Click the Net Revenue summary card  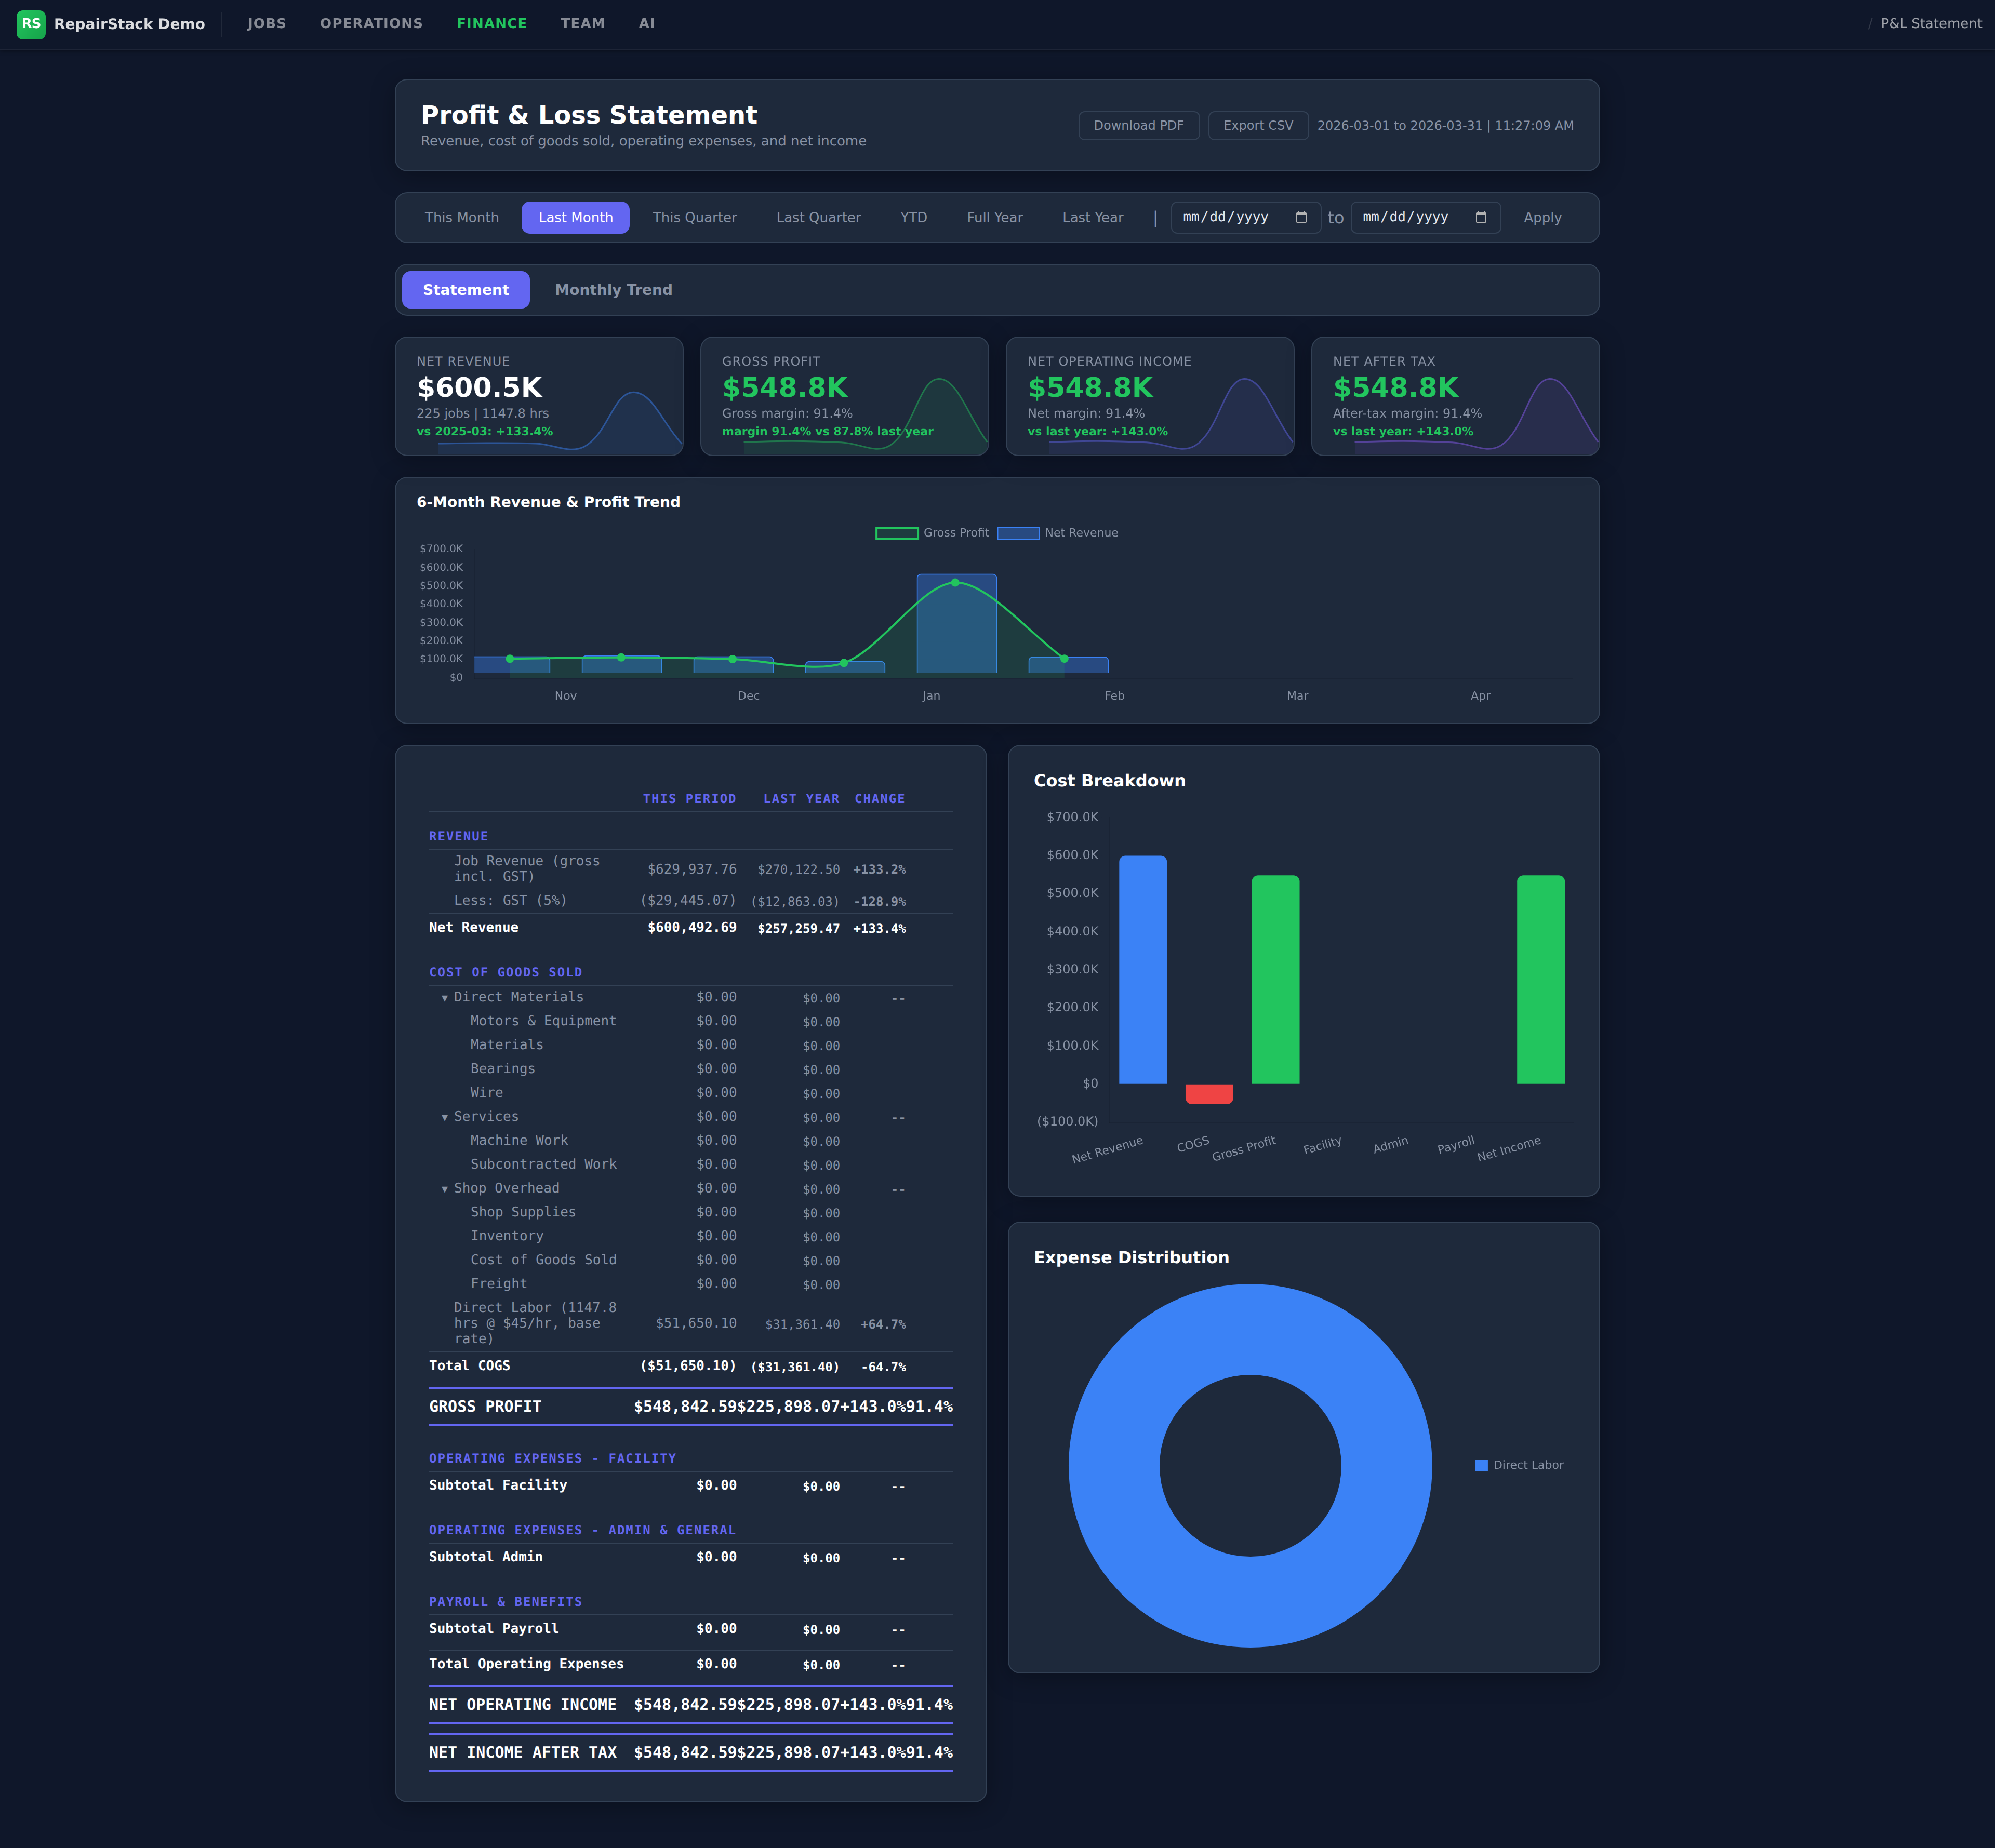[539, 396]
